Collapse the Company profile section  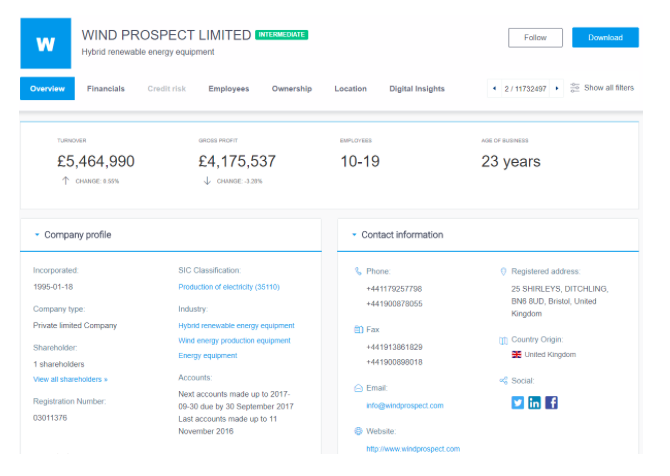(x=37, y=235)
